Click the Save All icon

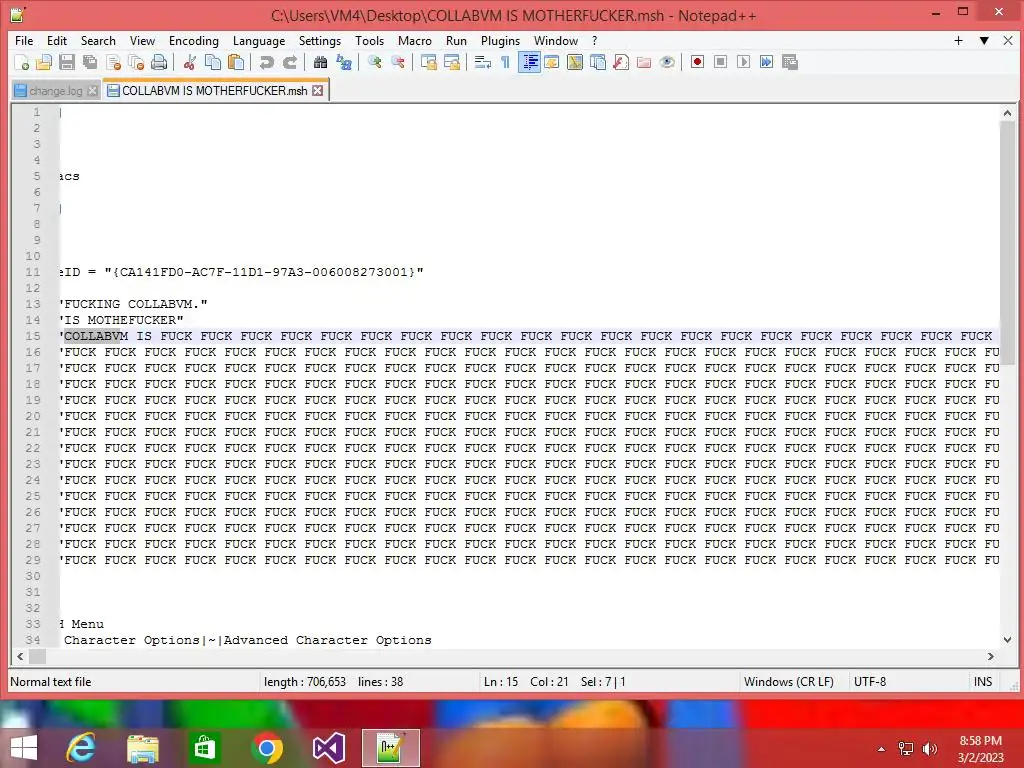pos(89,62)
